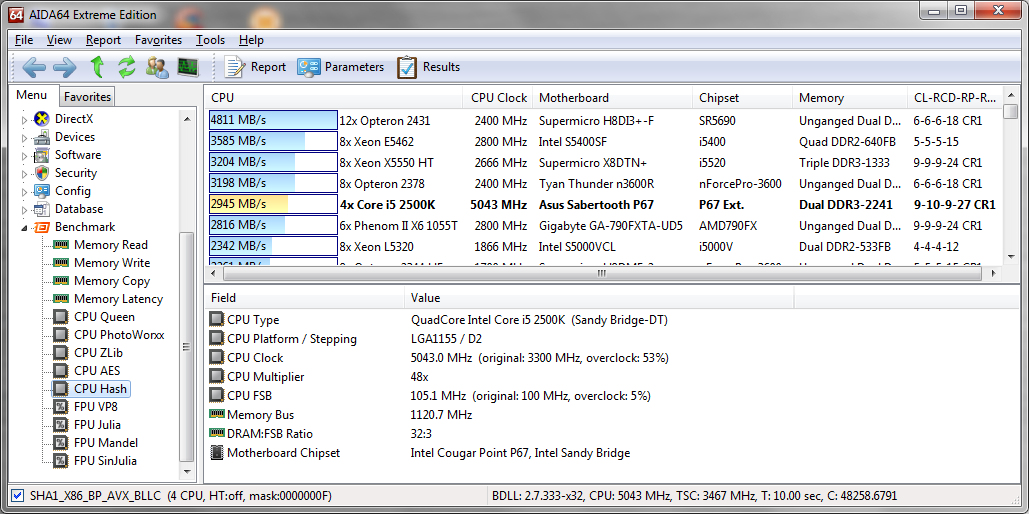Open the View menu
Screen dimensions: 1029x514
click(x=60, y=40)
